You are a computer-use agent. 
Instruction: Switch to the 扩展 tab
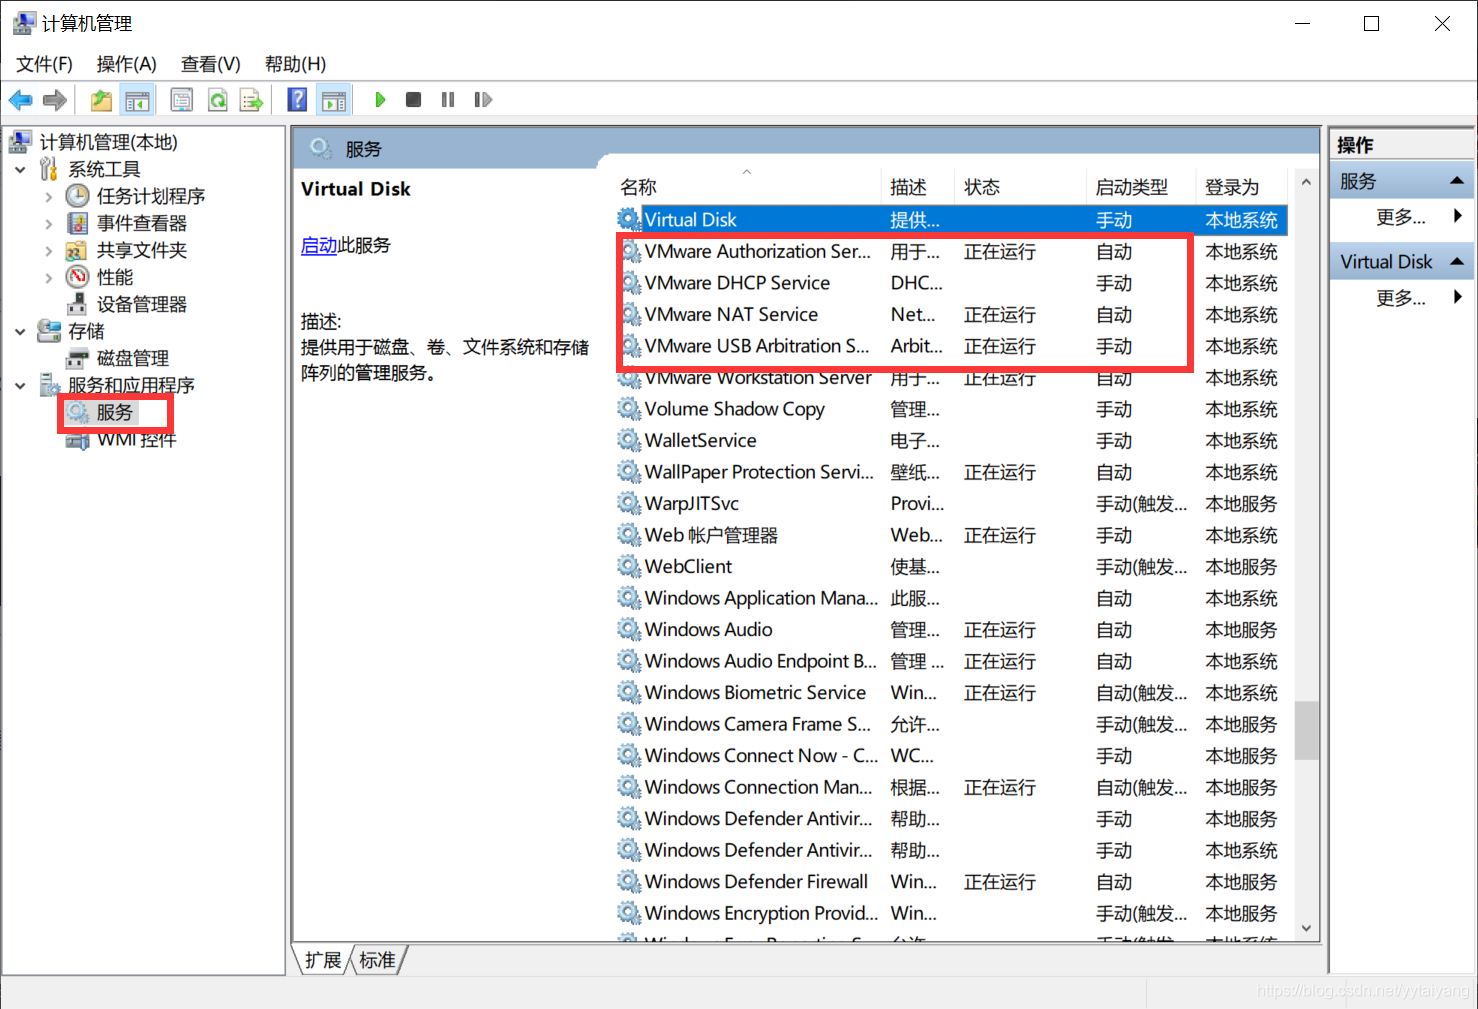tap(322, 960)
